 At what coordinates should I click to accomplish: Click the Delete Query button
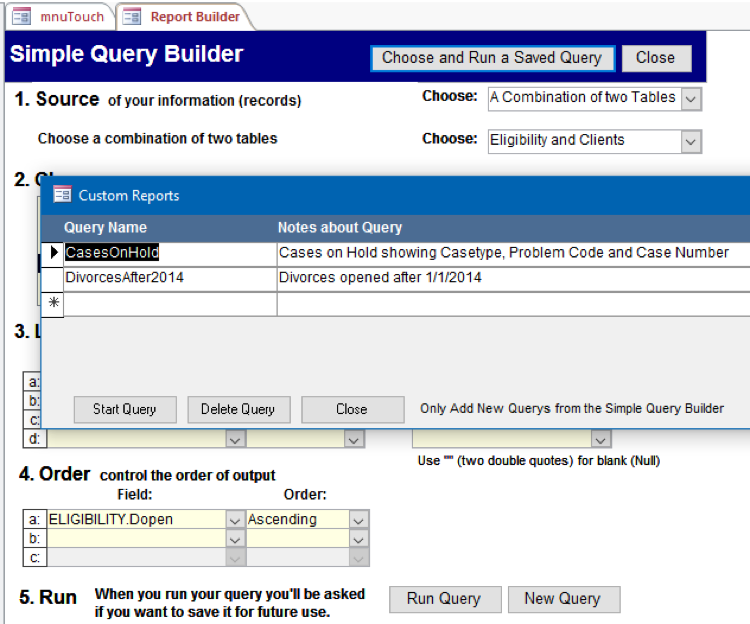click(x=238, y=409)
